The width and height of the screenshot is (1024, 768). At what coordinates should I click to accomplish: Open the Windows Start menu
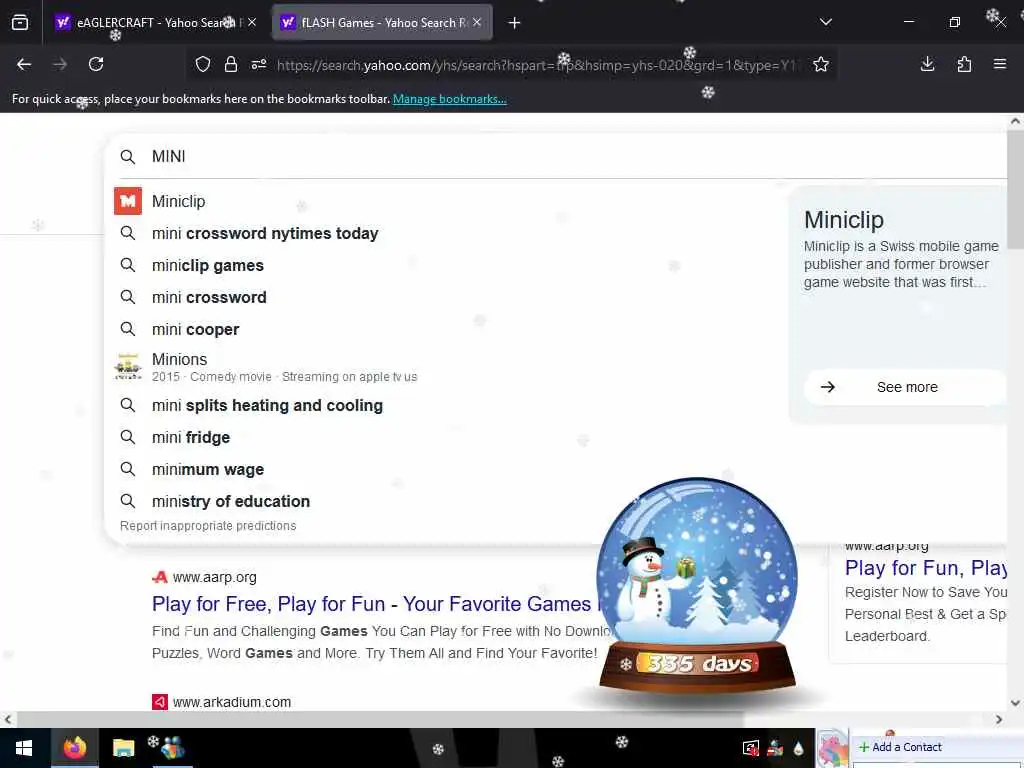click(24, 748)
